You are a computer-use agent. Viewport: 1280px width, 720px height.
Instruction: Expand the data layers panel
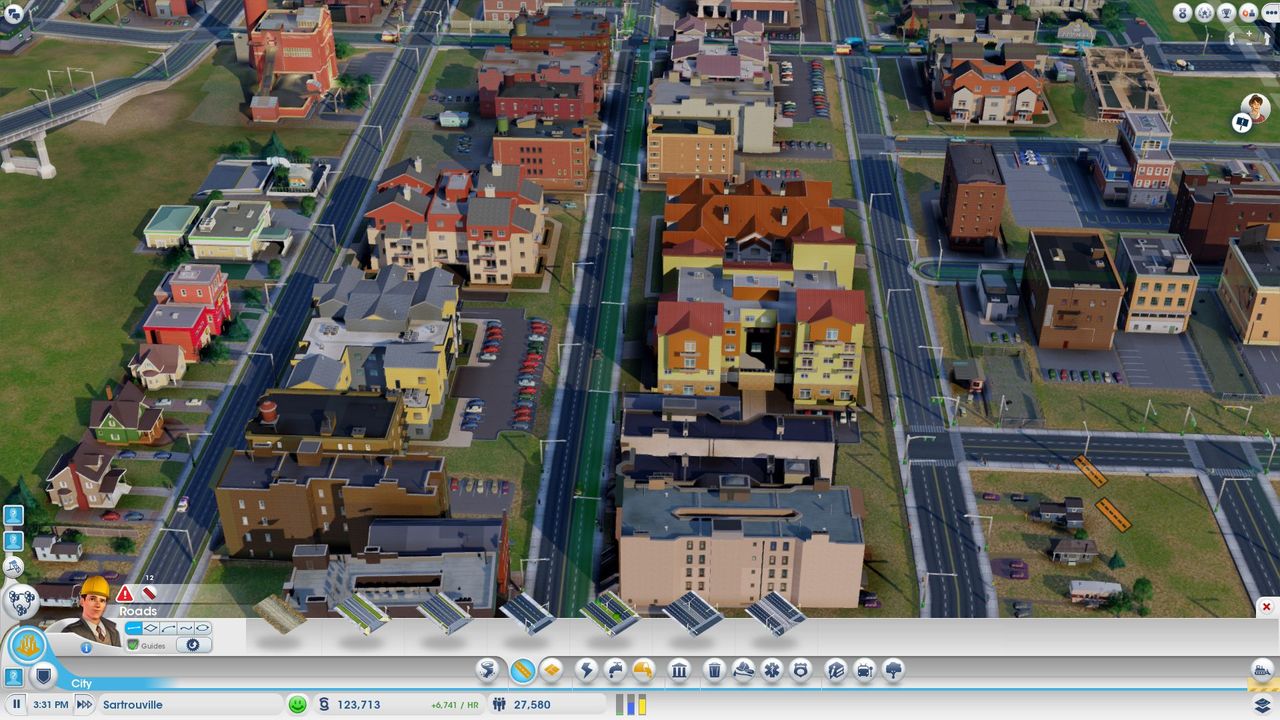1262,704
